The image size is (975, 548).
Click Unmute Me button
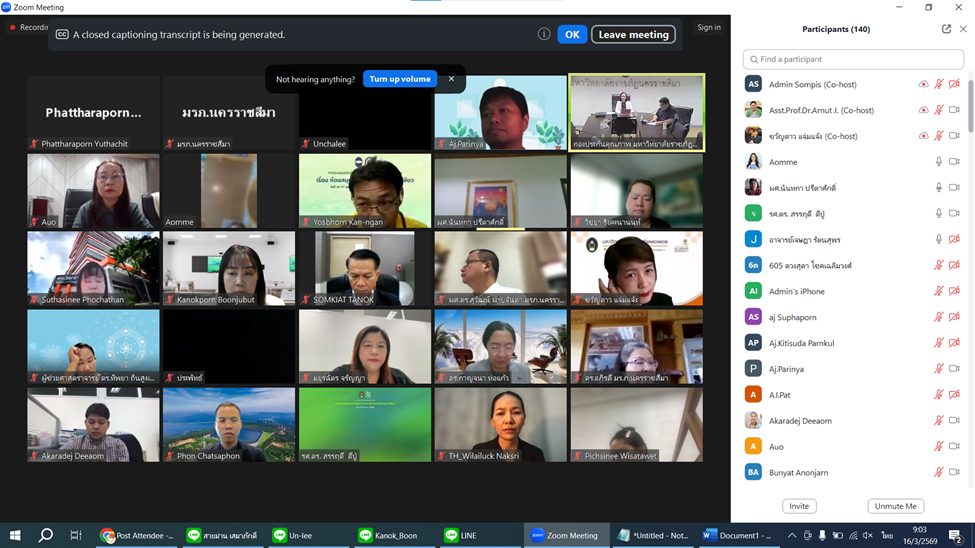pos(895,506)
